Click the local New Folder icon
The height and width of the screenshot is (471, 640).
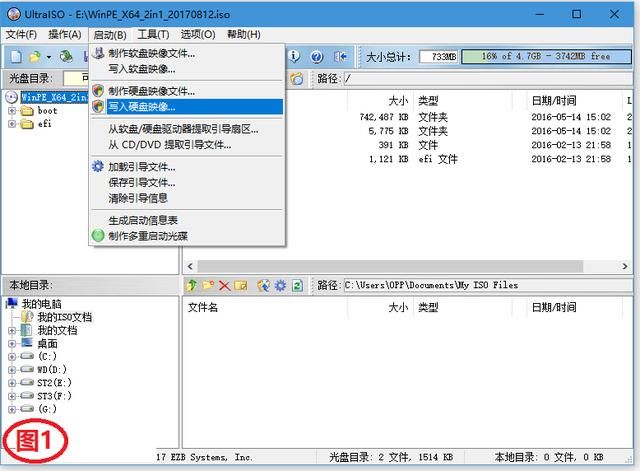coord(208,285)
